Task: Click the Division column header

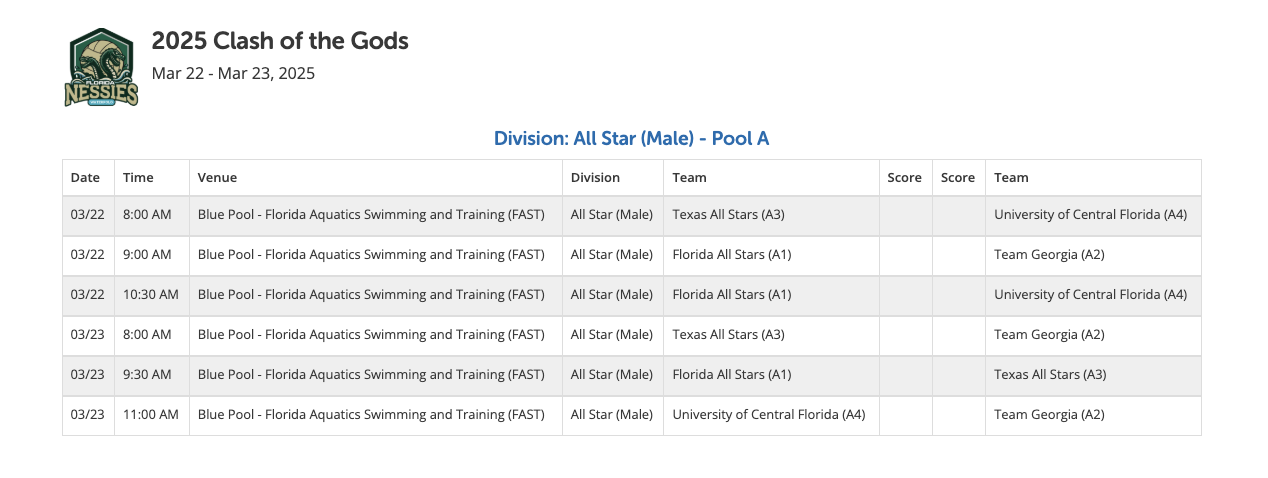Action: point(595,177)
